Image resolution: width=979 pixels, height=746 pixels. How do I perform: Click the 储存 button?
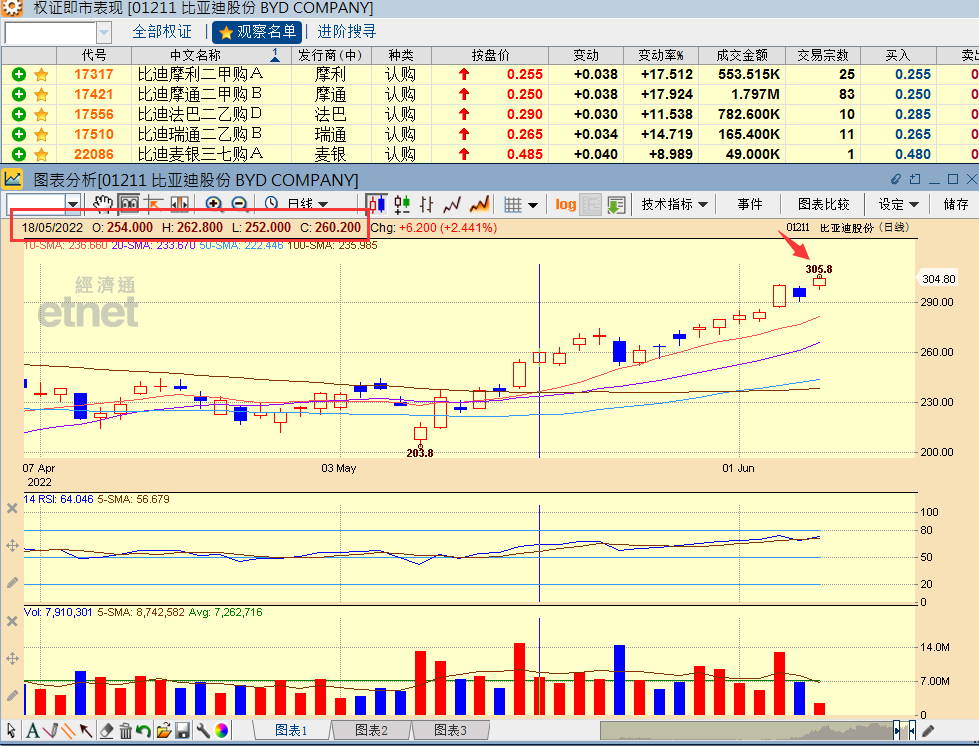pos(956,204)
